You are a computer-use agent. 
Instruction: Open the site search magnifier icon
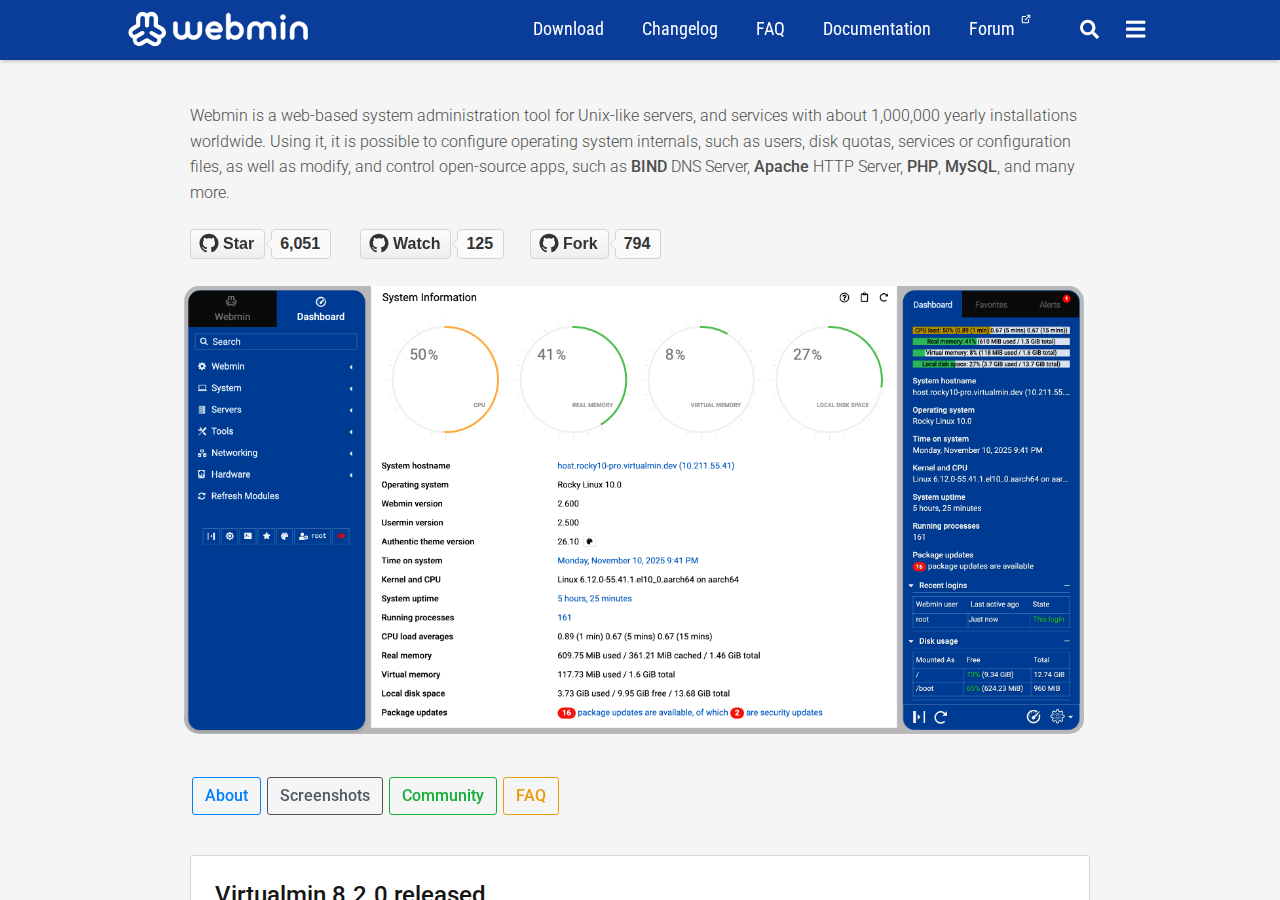(x=1089, y=29)
